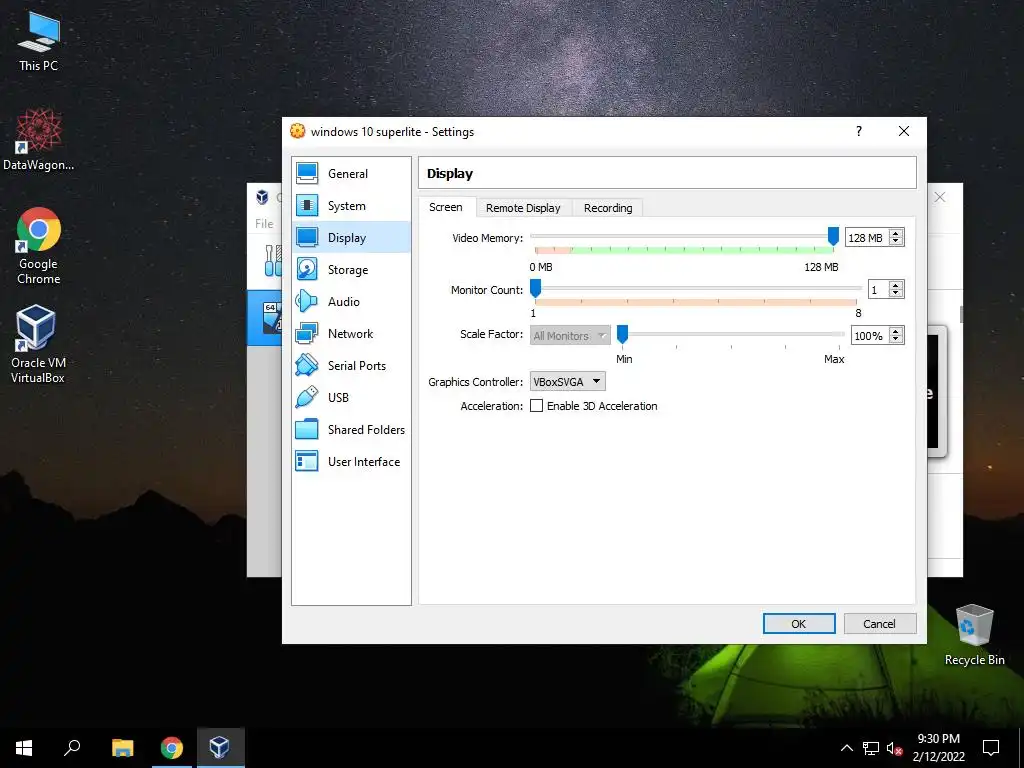The width and height of the screenshot is (1024, 768).
Task: Click the DataWagon desktop shortcut
Action: [x=39, y=140]
